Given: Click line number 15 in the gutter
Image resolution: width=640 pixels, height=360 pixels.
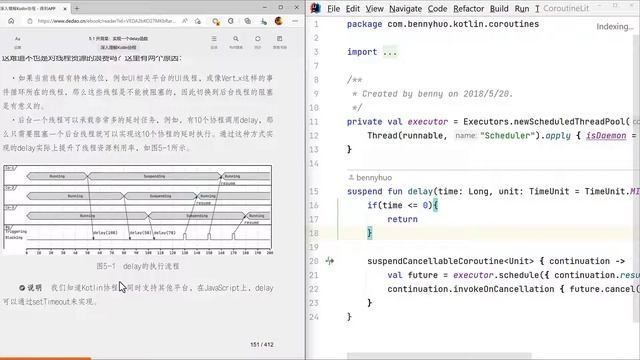Looking at the screenshot, I should coord(313,191).
